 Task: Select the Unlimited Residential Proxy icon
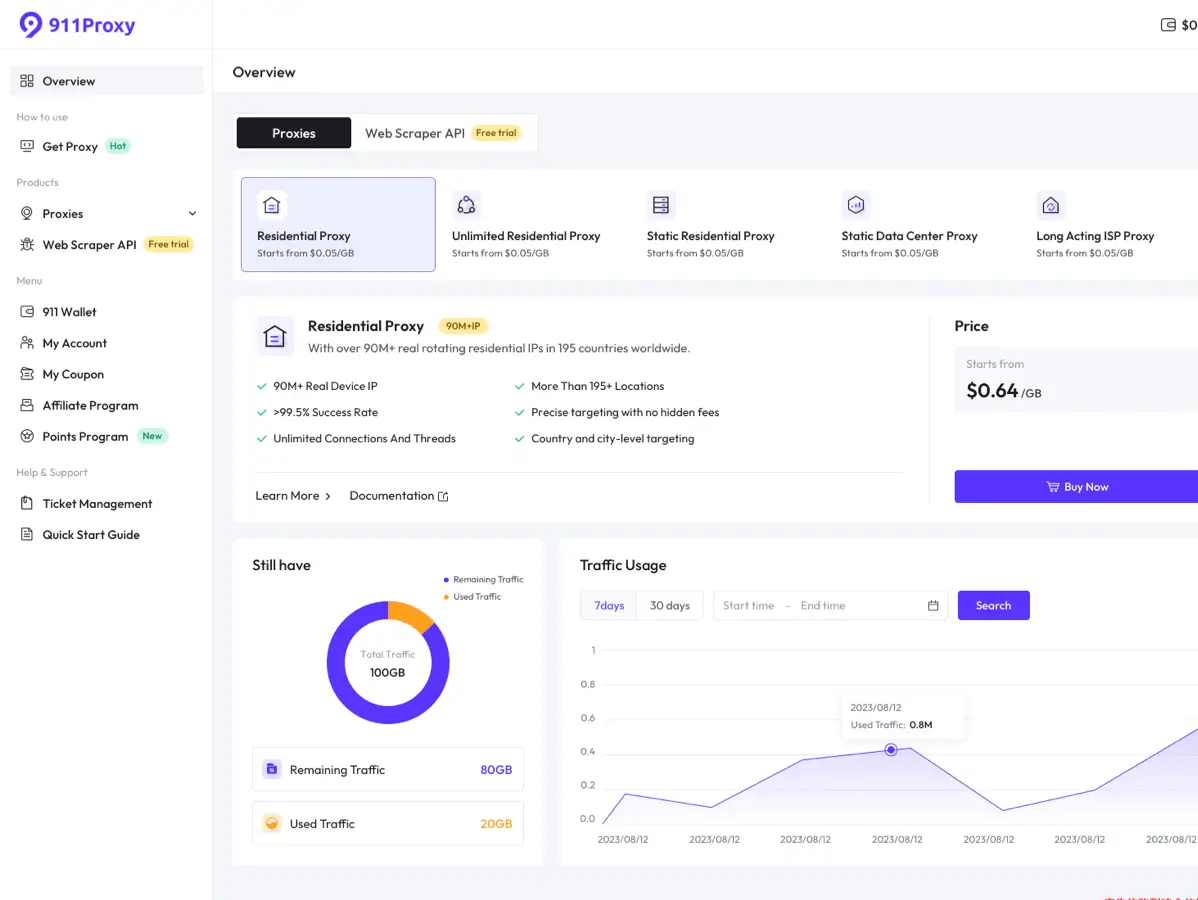point(466,205)
